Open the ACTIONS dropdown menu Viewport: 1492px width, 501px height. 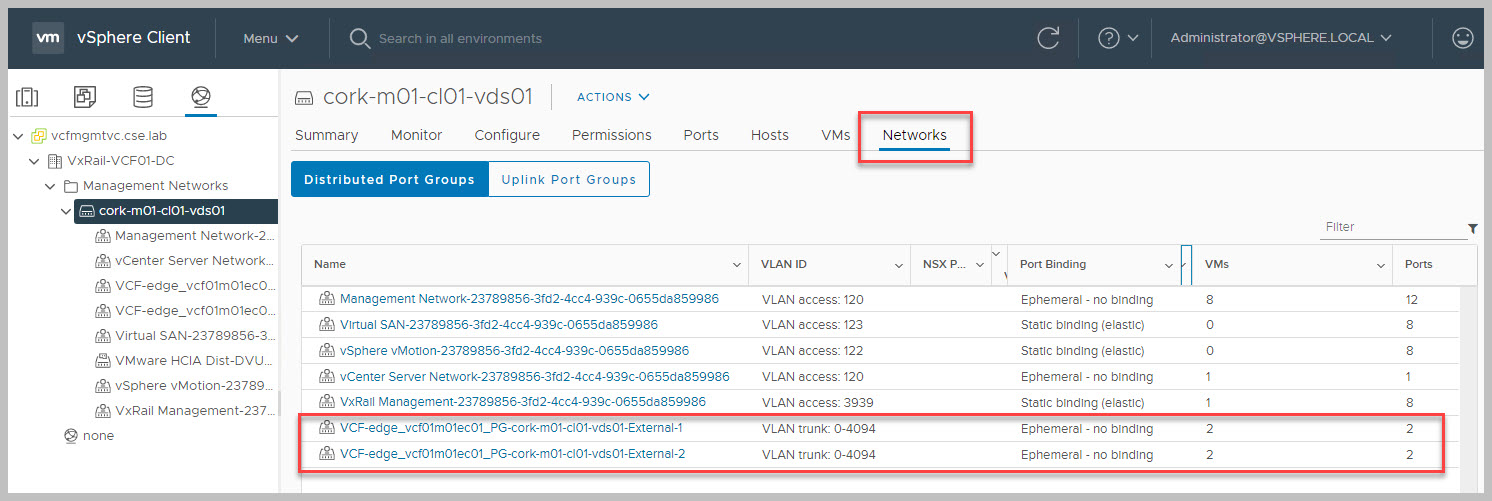(613, 97)
